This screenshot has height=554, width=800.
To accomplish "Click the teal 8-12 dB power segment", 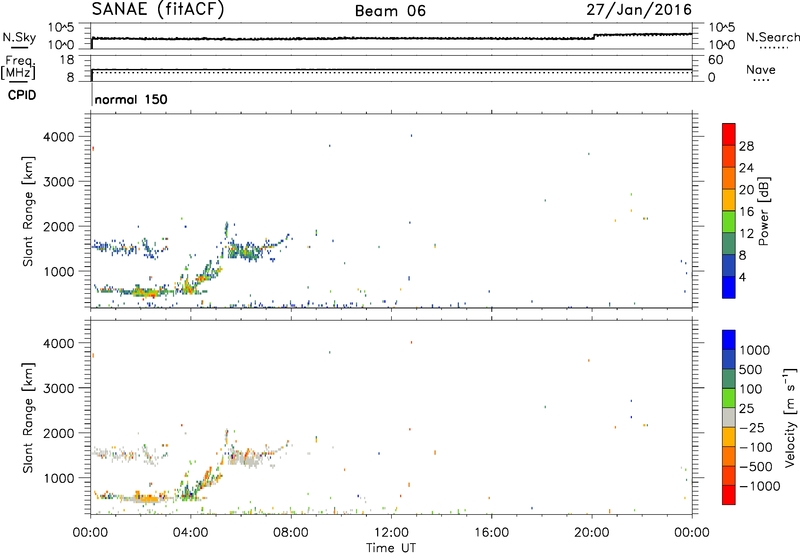I will [729, 244].
